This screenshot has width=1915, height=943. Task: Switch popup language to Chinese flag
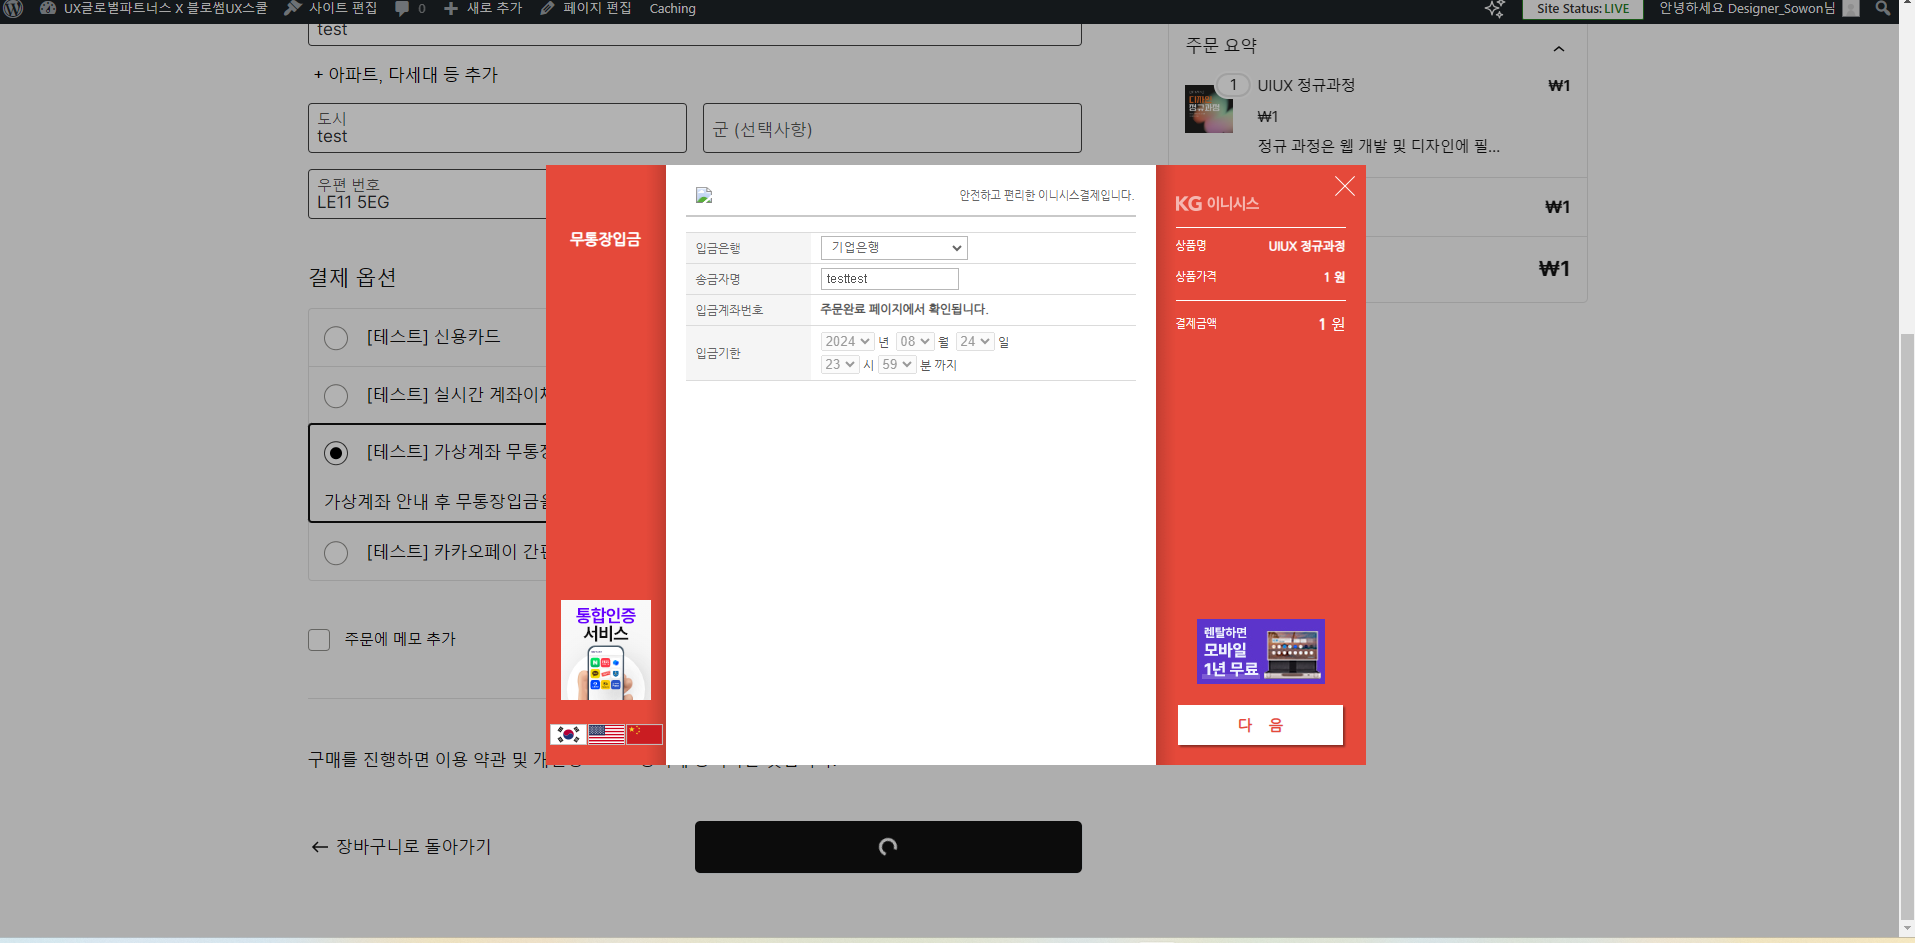point(644,734)
